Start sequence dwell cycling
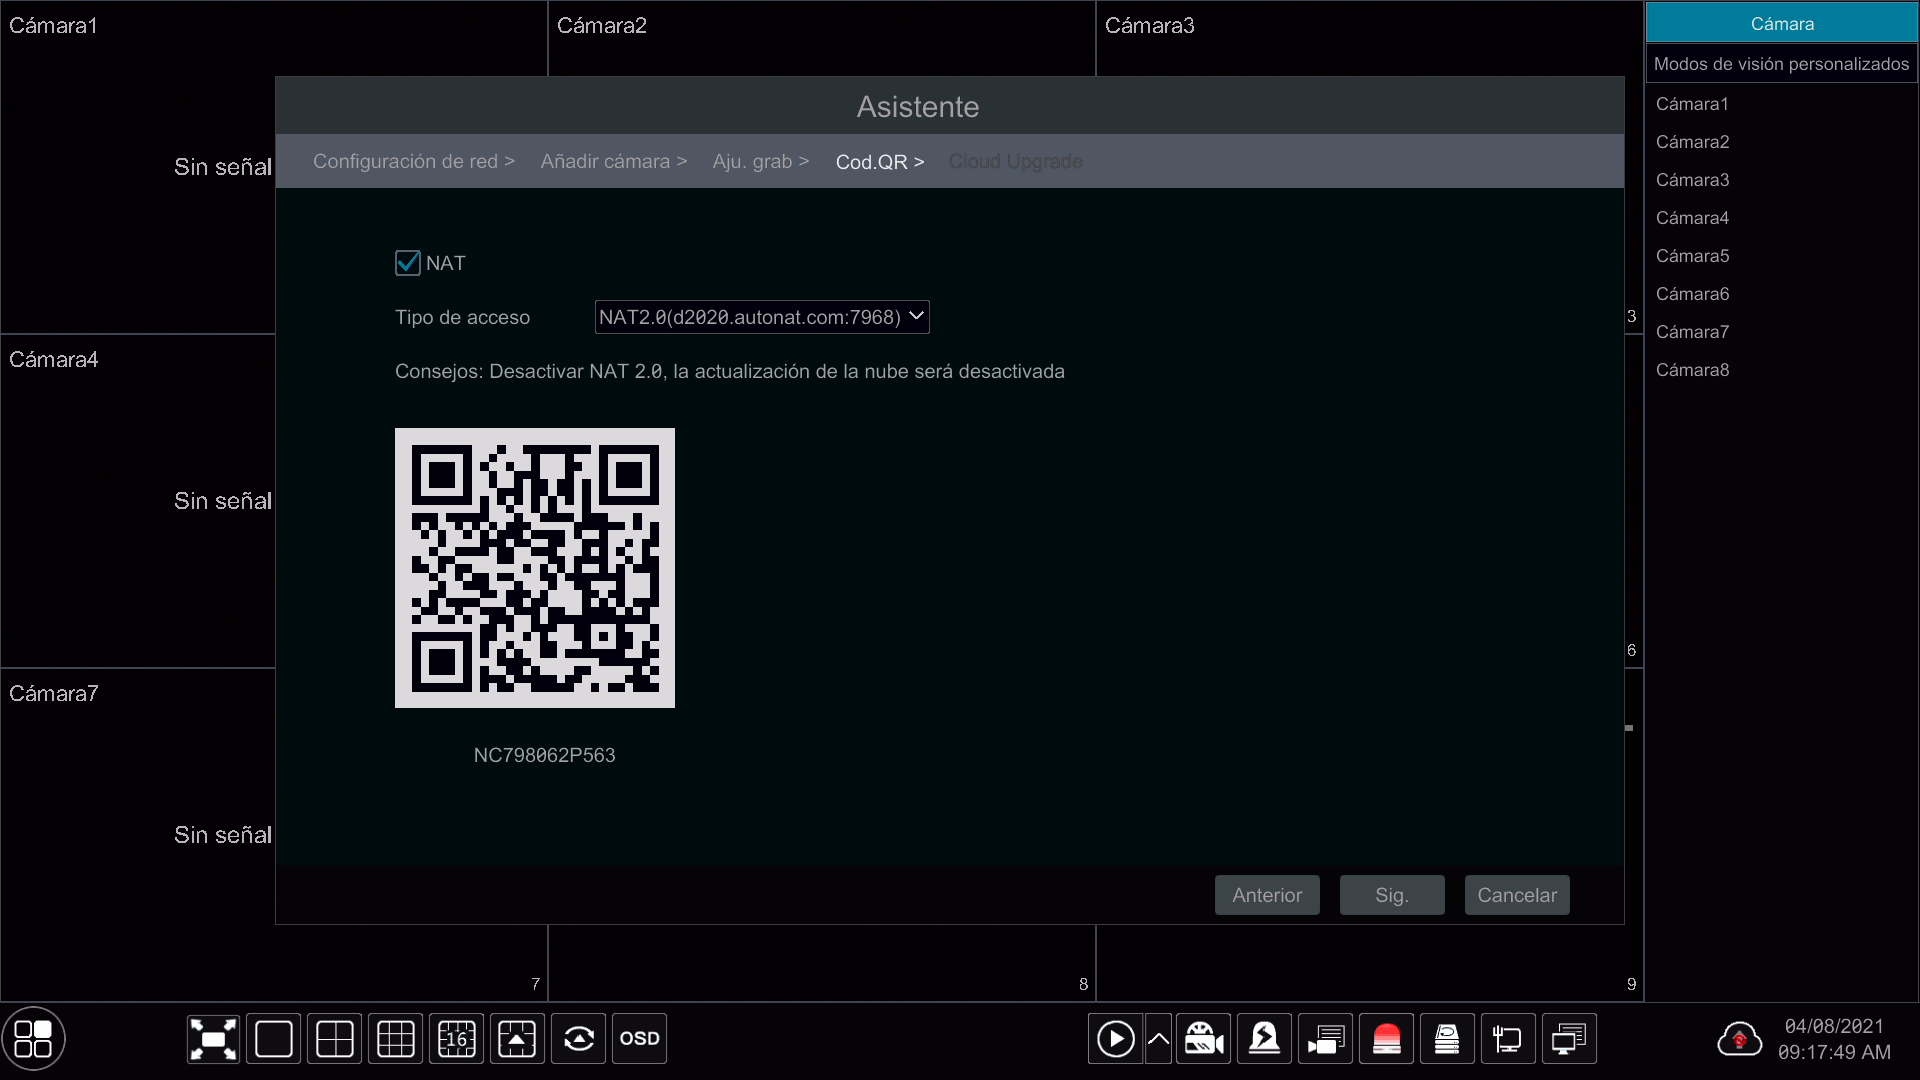This screenshot has height=1080, width=1920. pos(579,1039)
